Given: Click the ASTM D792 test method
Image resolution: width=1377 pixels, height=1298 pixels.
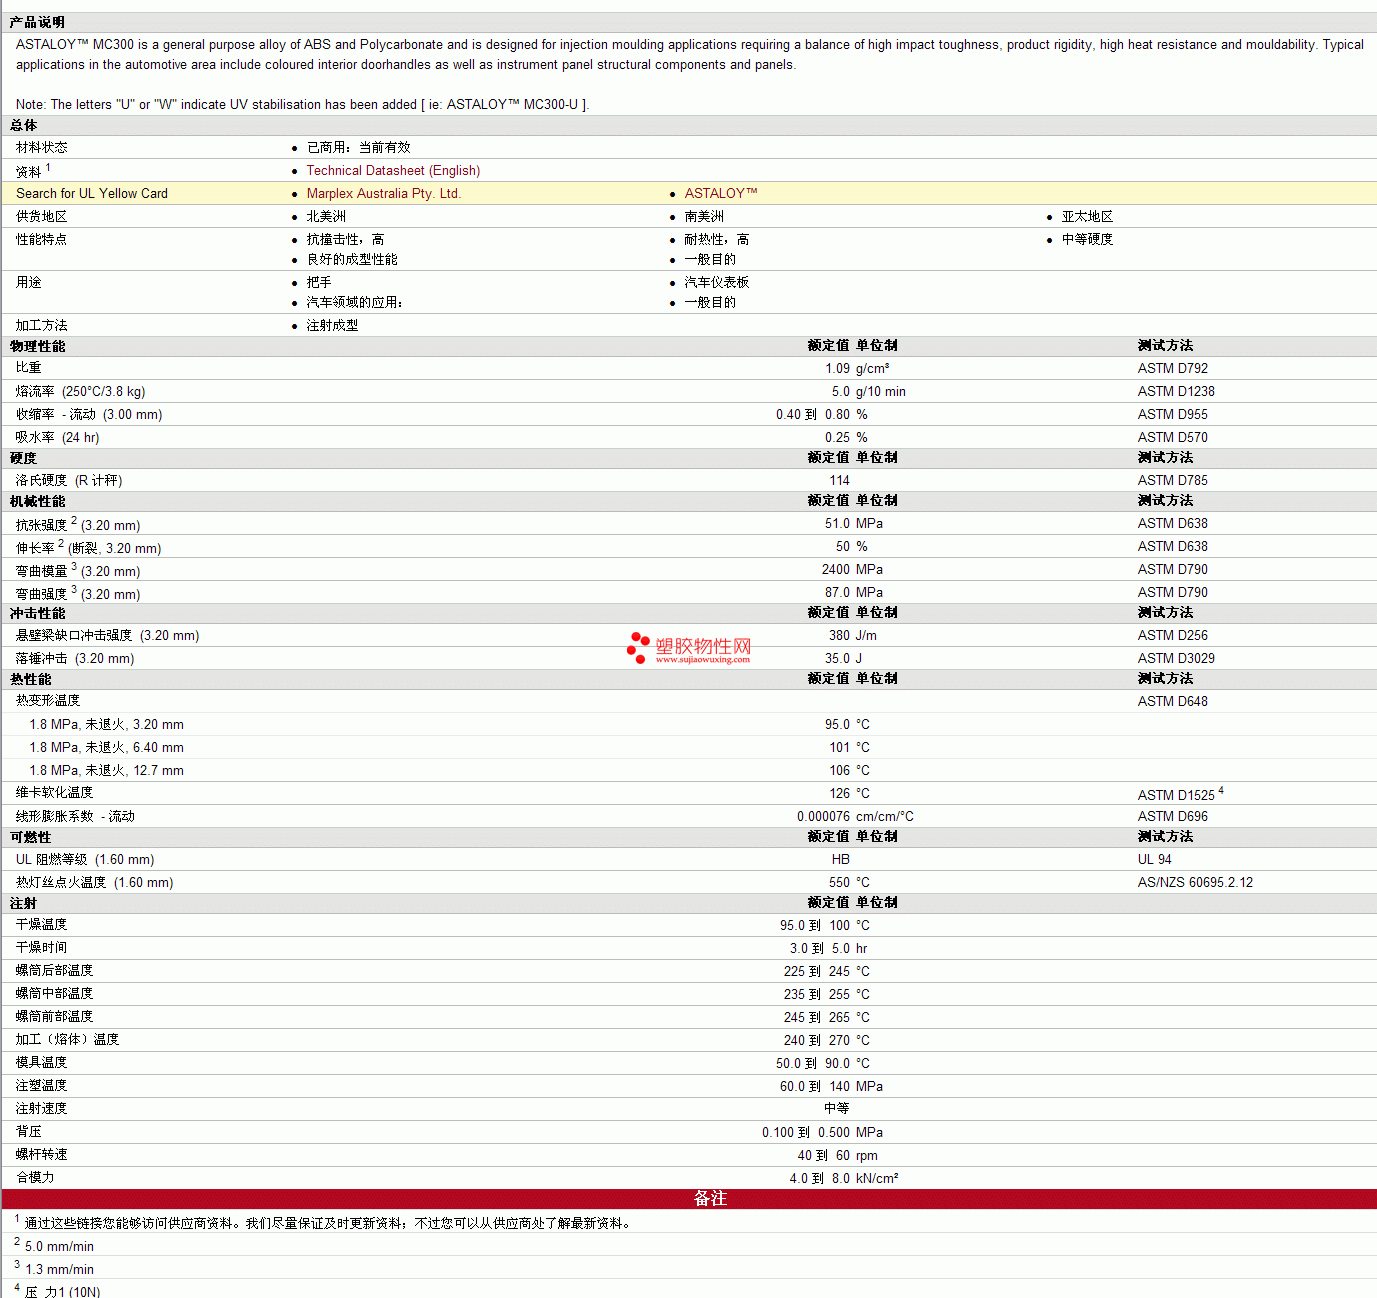Looking at the screenshot, I should click(1172, 369).
